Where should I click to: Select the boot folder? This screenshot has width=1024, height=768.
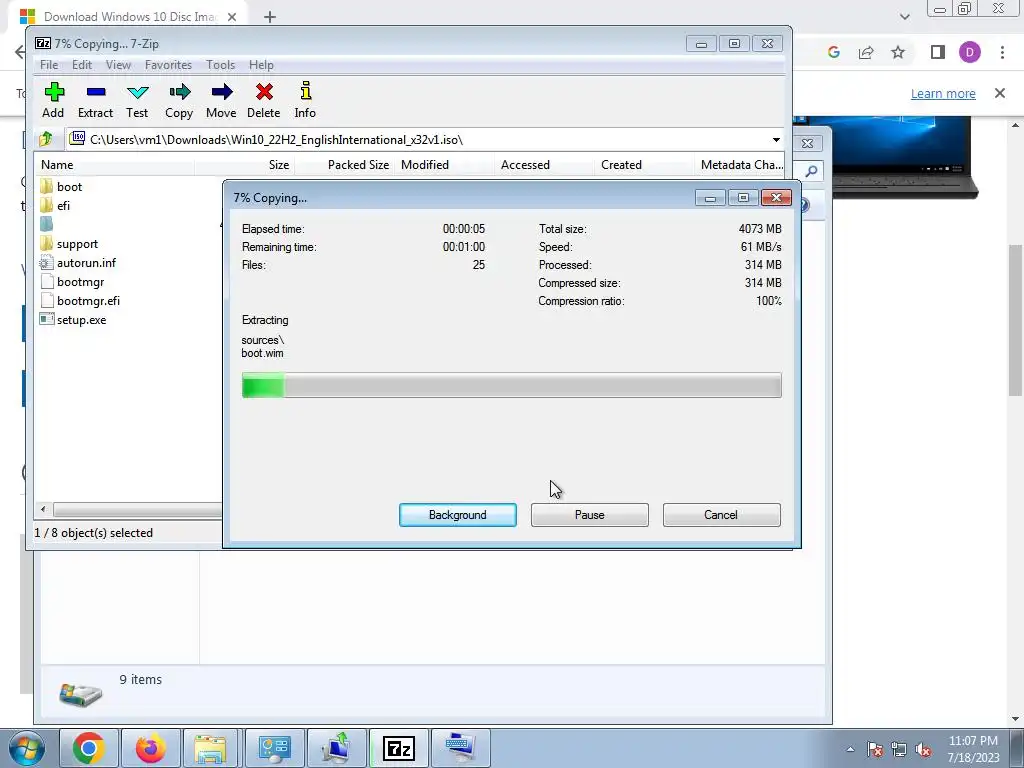[61, 187]
